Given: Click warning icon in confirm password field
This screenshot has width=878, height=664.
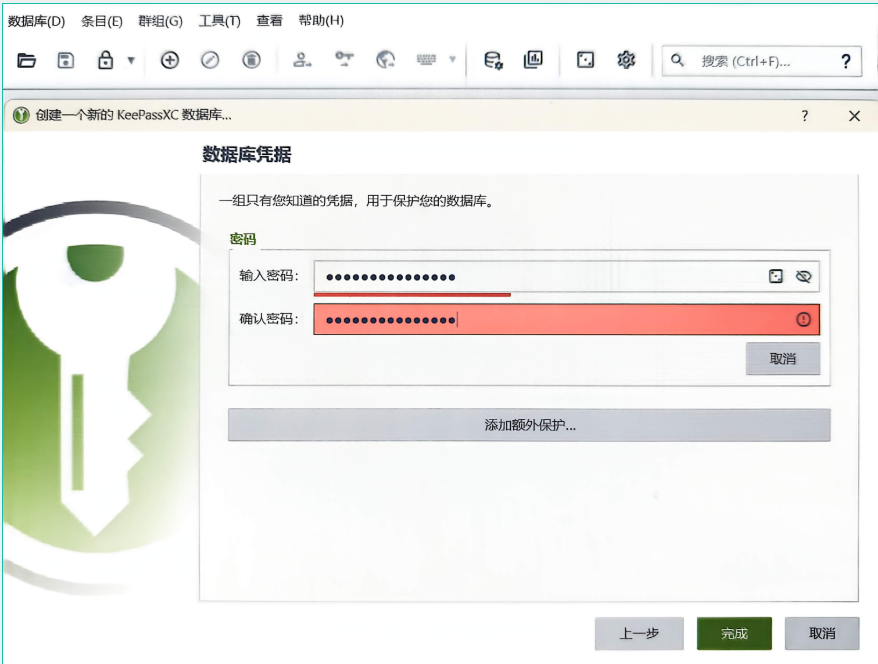Looking at the screenshot, I should pyautogui.click(x=803, y=319).
